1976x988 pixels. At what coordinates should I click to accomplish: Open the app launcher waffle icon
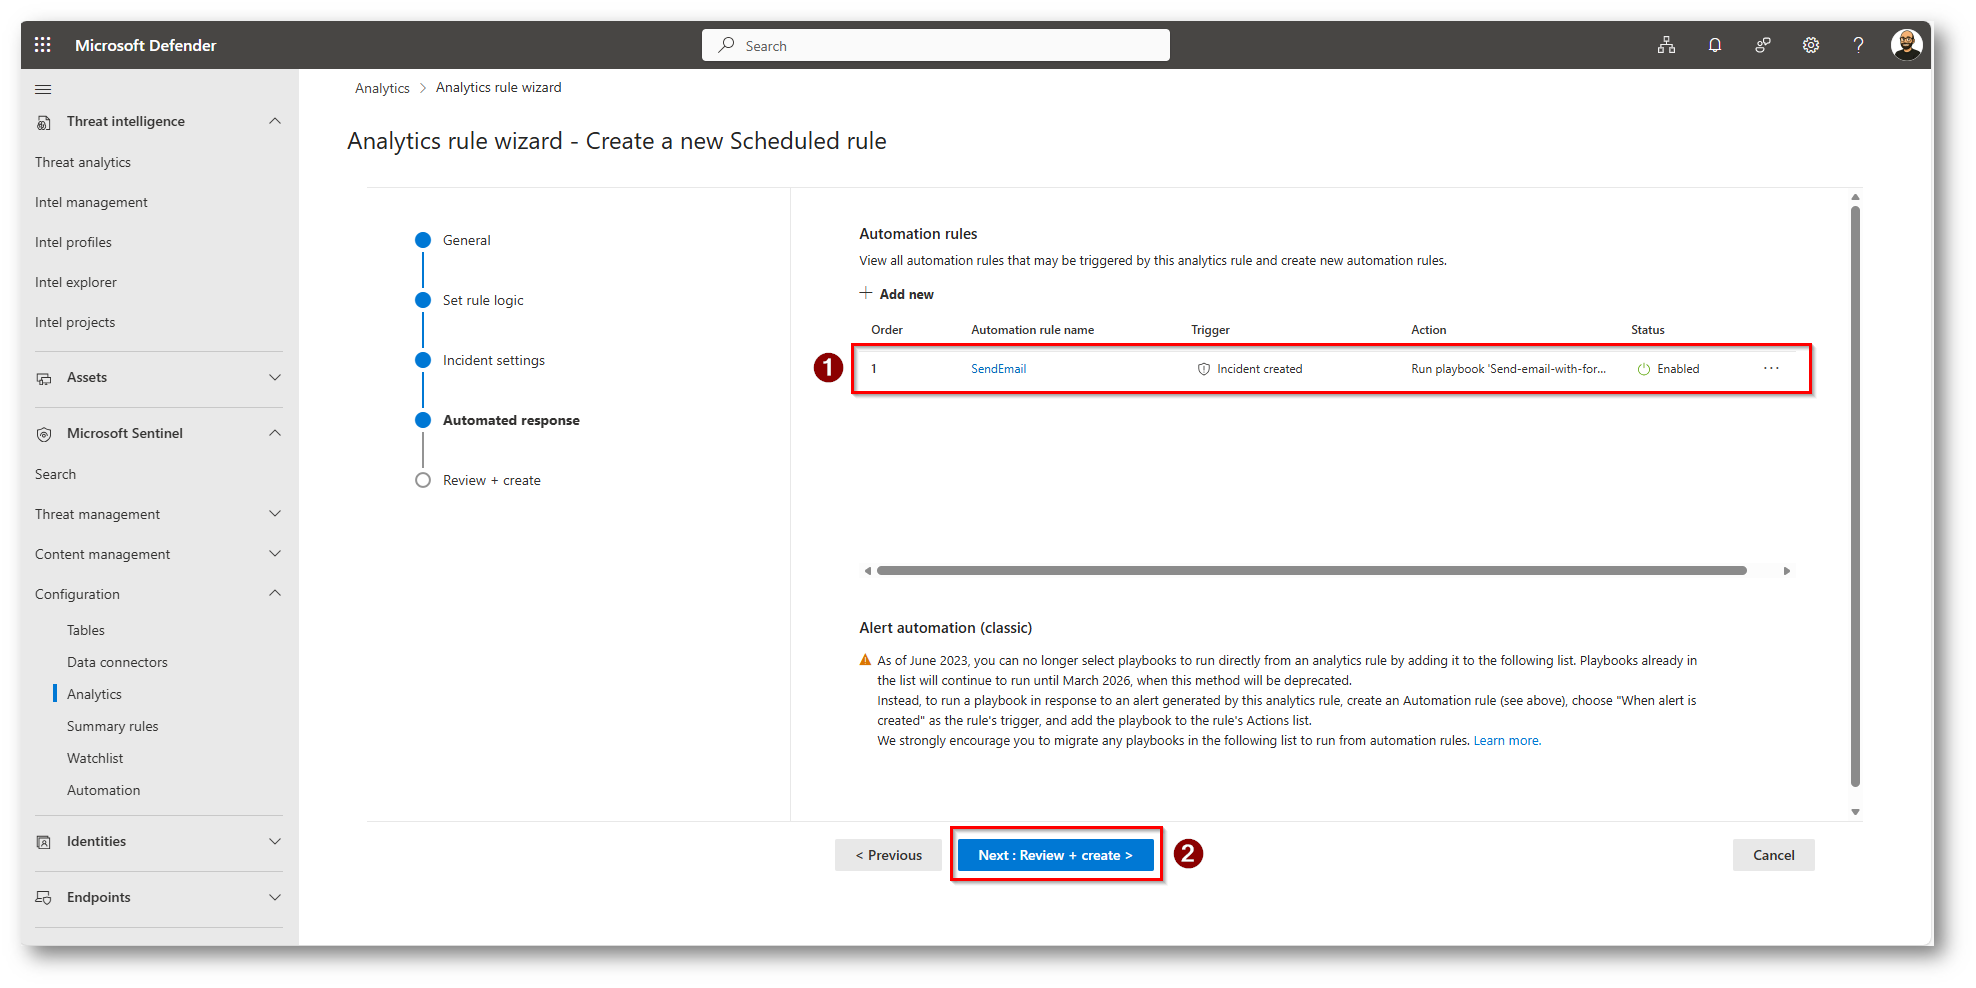(x=42, y=45)
